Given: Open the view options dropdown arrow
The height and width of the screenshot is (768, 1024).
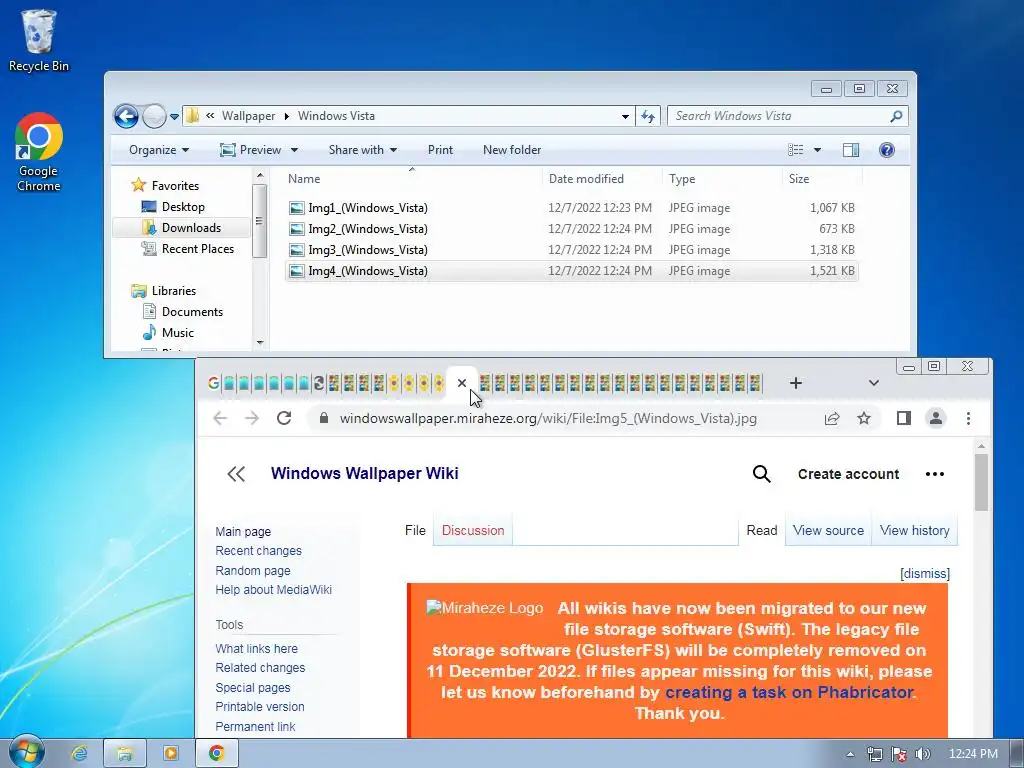Looking at the screenshot, I should (x=817, y=150).
